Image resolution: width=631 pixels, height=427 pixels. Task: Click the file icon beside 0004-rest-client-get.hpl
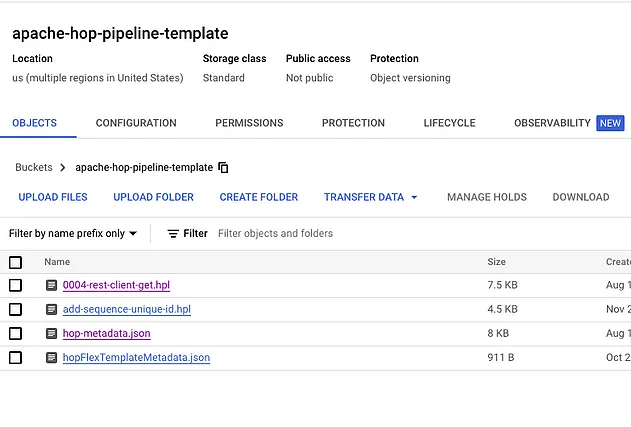(x=52, y=286)
